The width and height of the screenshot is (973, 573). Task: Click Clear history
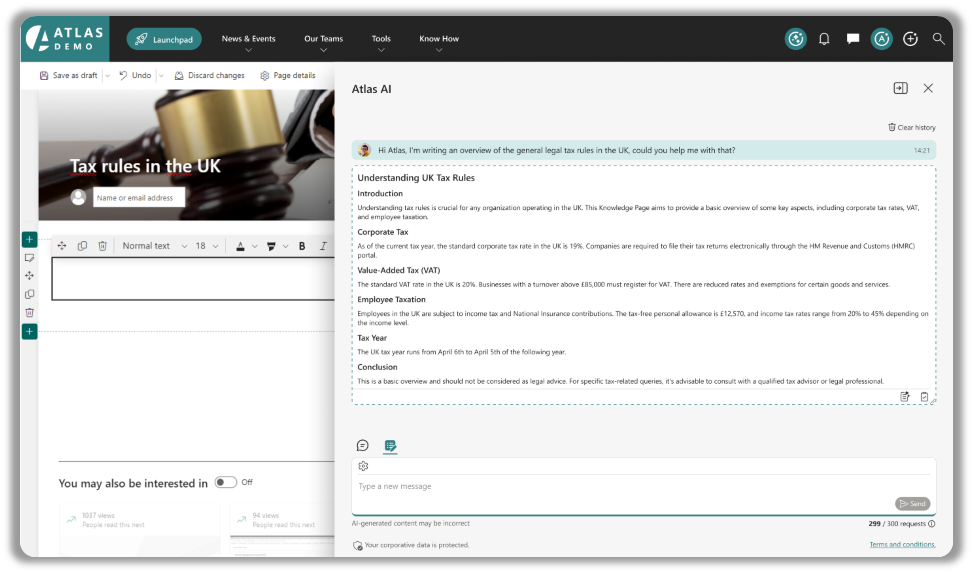(x=912, y=127)
